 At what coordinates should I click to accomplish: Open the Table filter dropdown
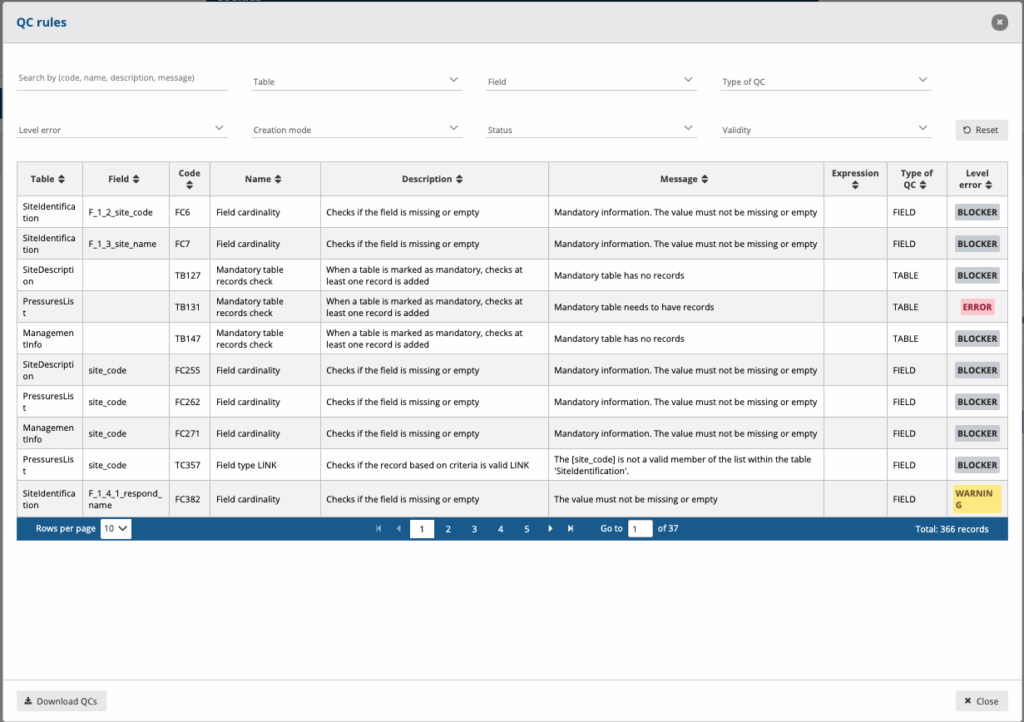click(x=356, y=81)
